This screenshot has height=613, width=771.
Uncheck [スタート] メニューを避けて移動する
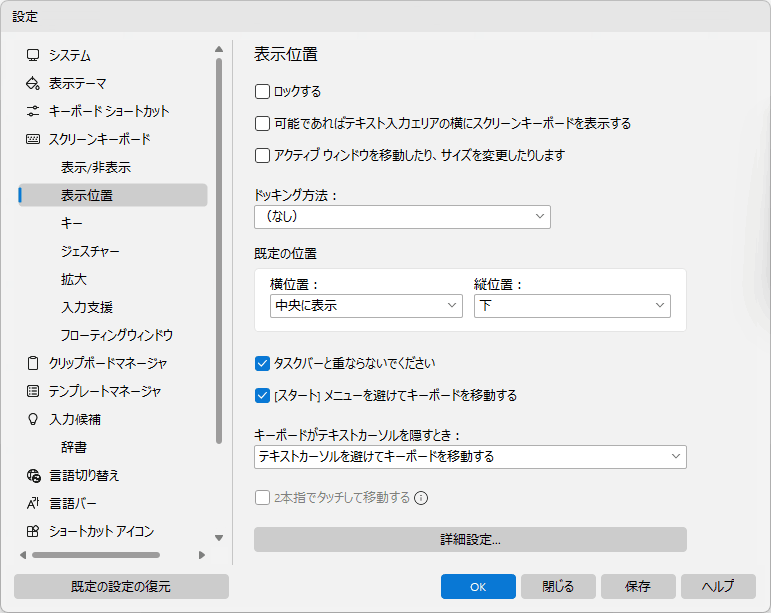point(263,396)
